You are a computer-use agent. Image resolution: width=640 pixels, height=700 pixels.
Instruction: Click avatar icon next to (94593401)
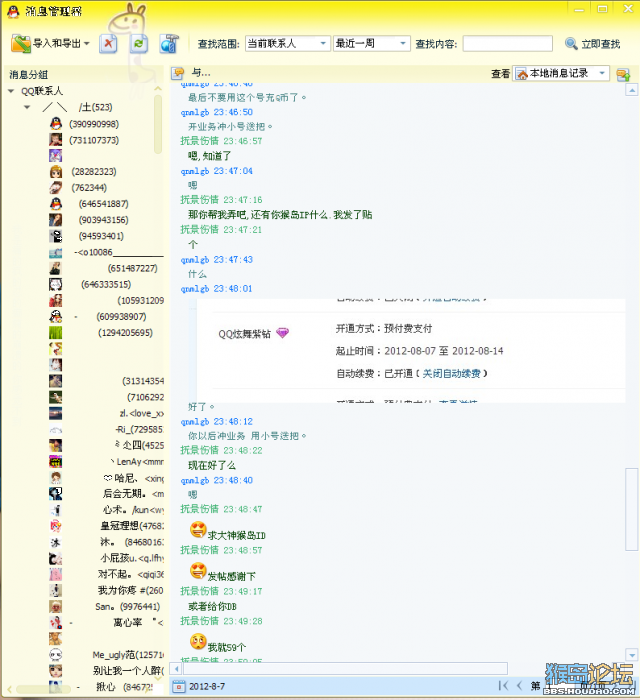(x=55, y=236)
